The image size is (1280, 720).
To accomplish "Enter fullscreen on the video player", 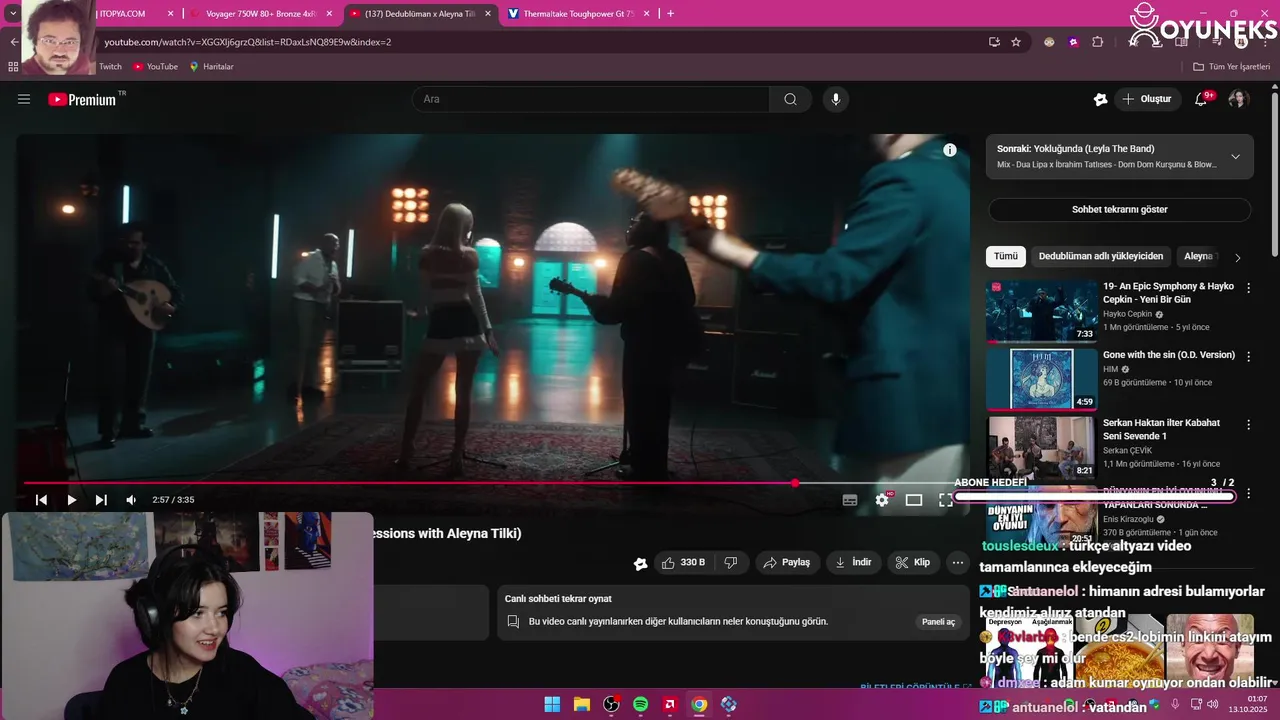I will [x=945, y=500].
